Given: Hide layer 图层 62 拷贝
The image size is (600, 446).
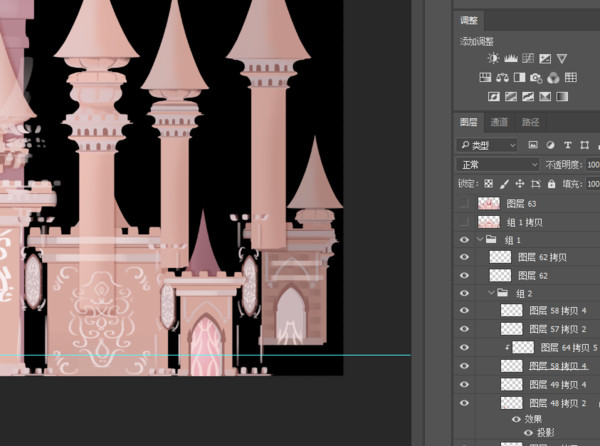Looking at the screenshot, I should 464,257.
